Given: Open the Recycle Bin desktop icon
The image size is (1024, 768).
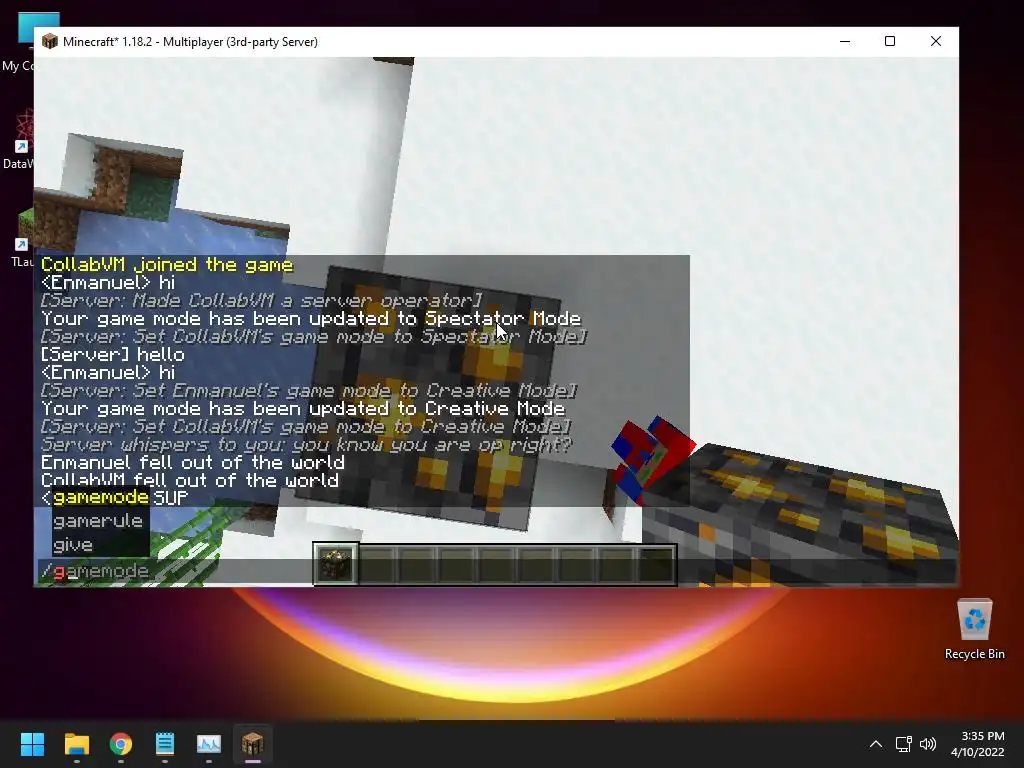Looking at the screenshot, I should coord(974,630).
